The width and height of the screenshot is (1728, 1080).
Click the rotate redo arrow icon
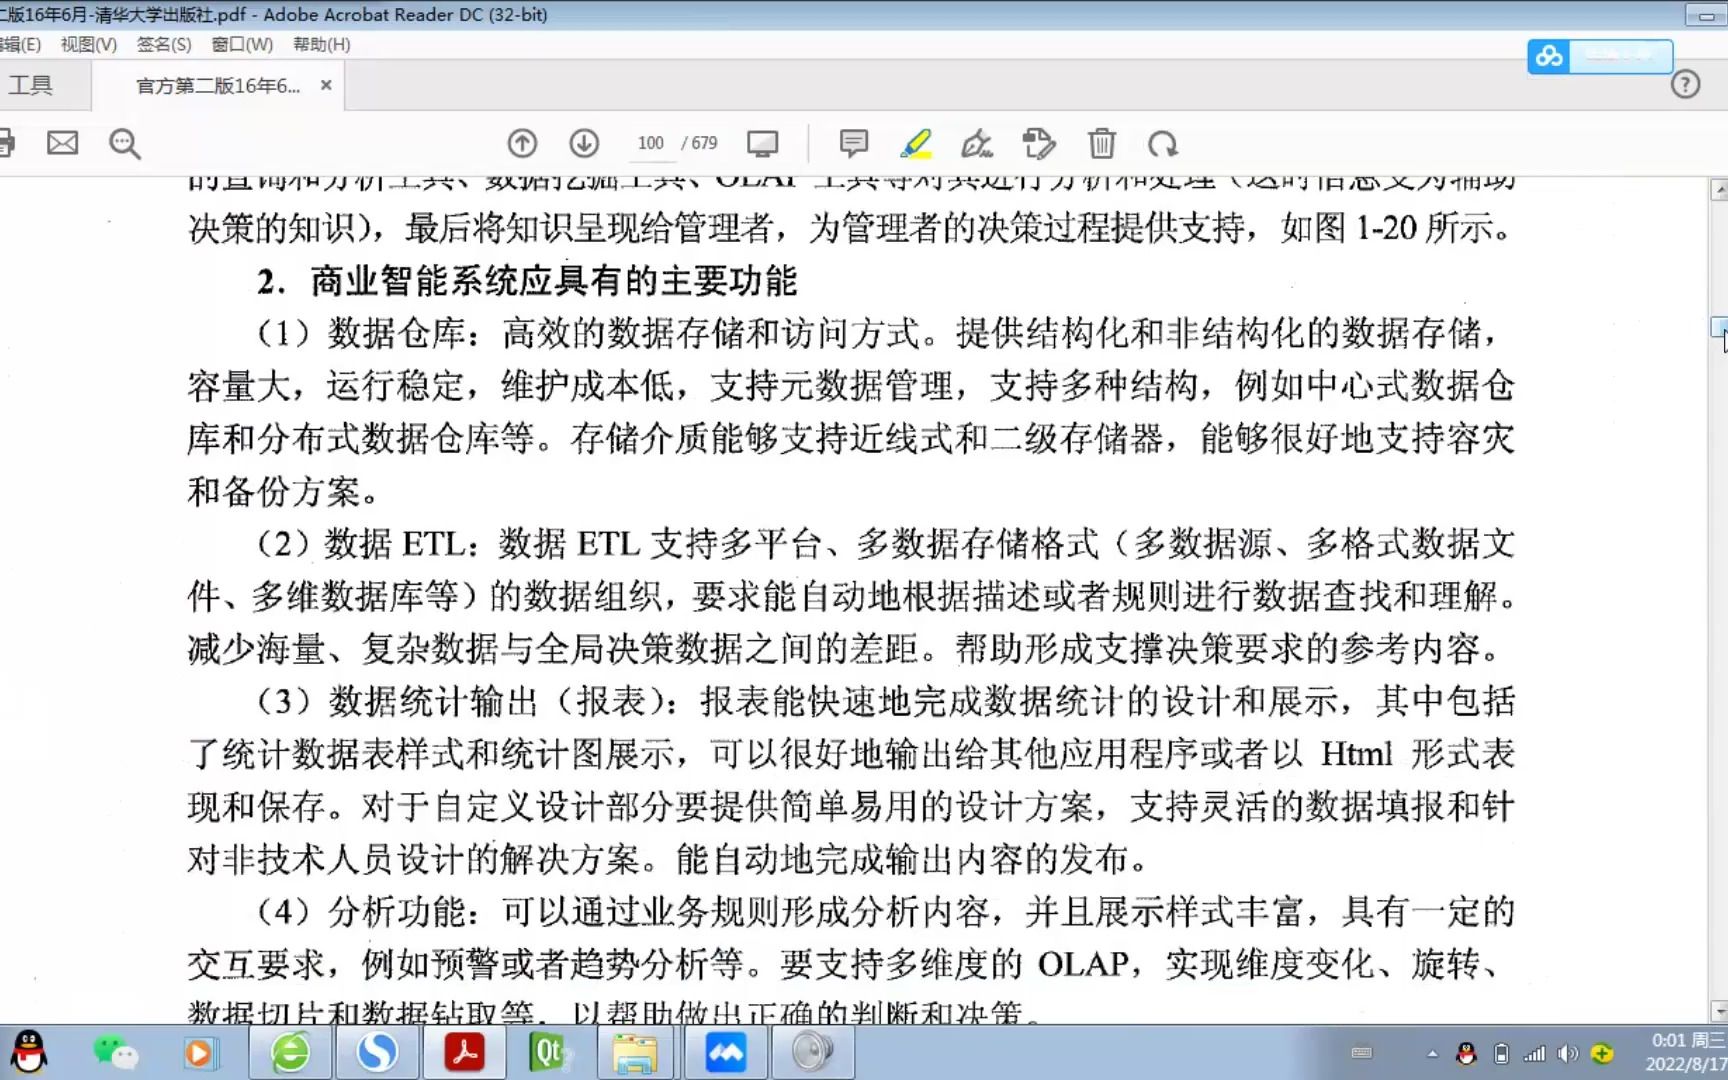tap(1163, 144)
